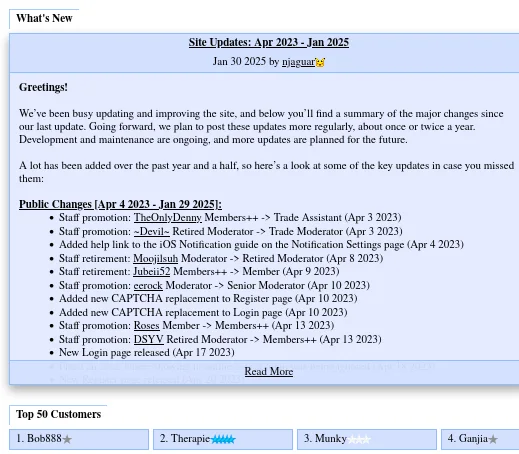
Task: Click the Greetings! heading
Action: [43, 87]
